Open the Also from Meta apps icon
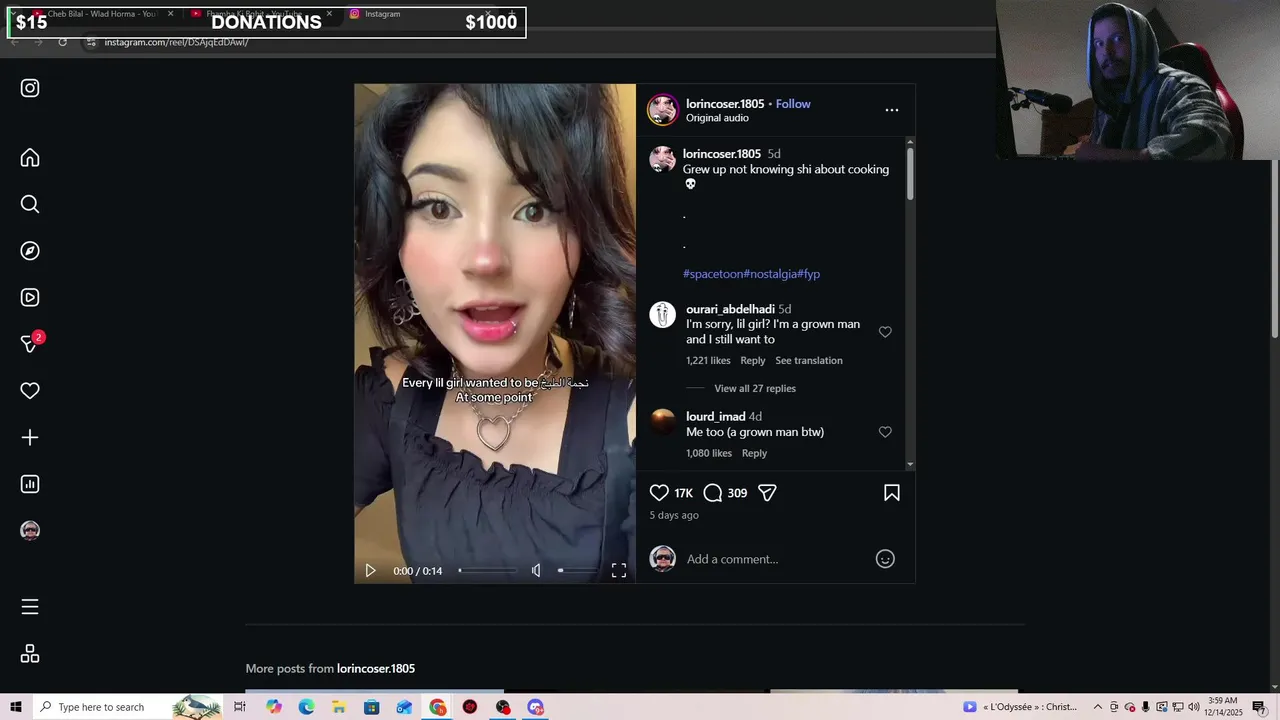The width and height of the screenshot is (1280, 720). point(30,654)
